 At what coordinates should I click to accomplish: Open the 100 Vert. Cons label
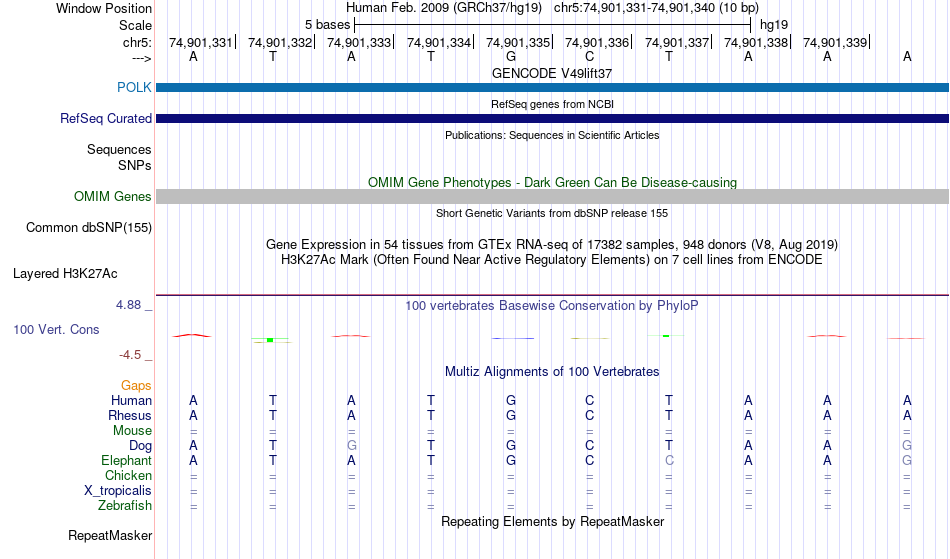56,329
